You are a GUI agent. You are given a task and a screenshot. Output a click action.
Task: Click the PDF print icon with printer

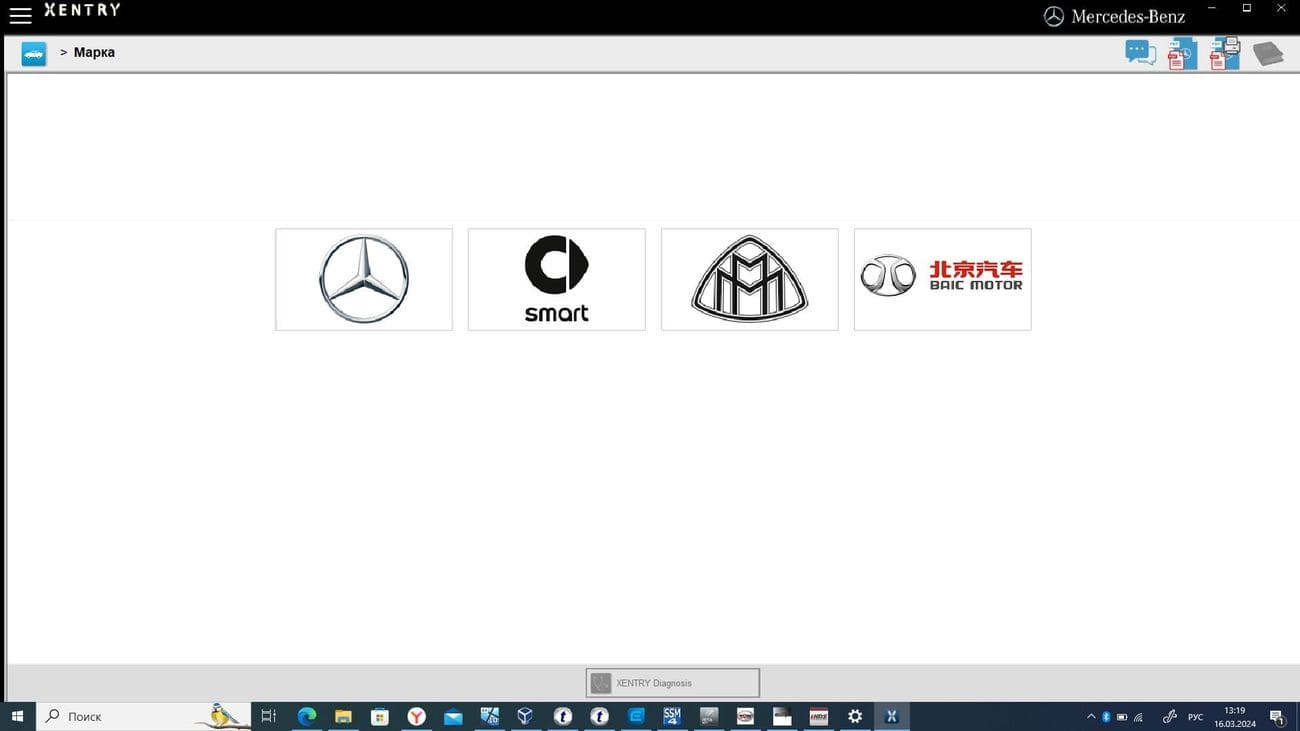pos(1225,53)
